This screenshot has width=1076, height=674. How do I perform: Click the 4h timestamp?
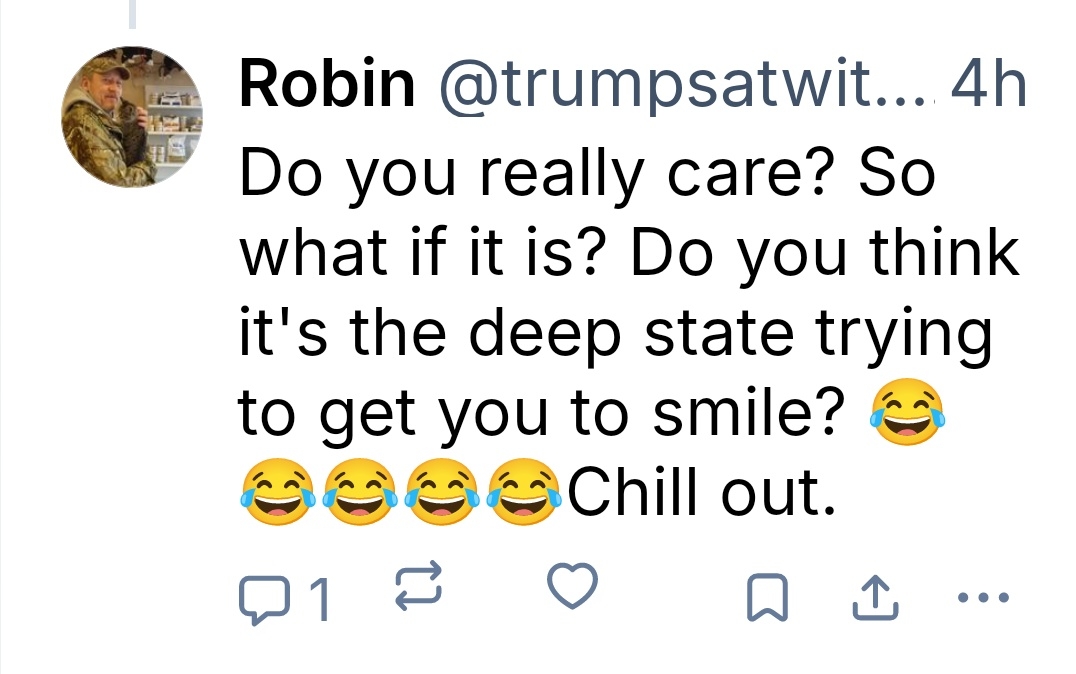(x=989, y=88)
